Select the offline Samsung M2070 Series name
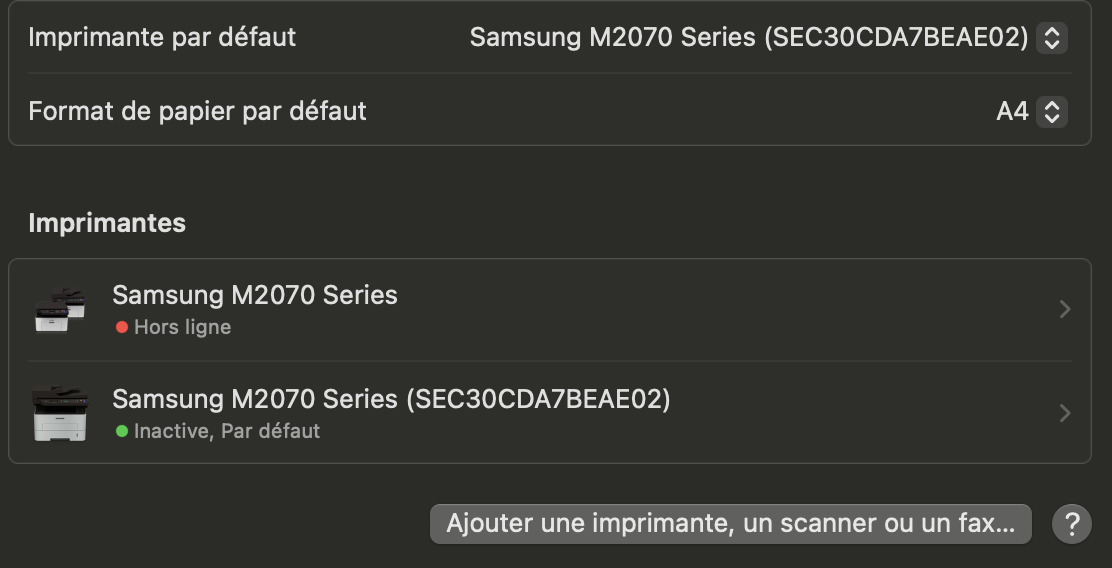 click(254, 295)
